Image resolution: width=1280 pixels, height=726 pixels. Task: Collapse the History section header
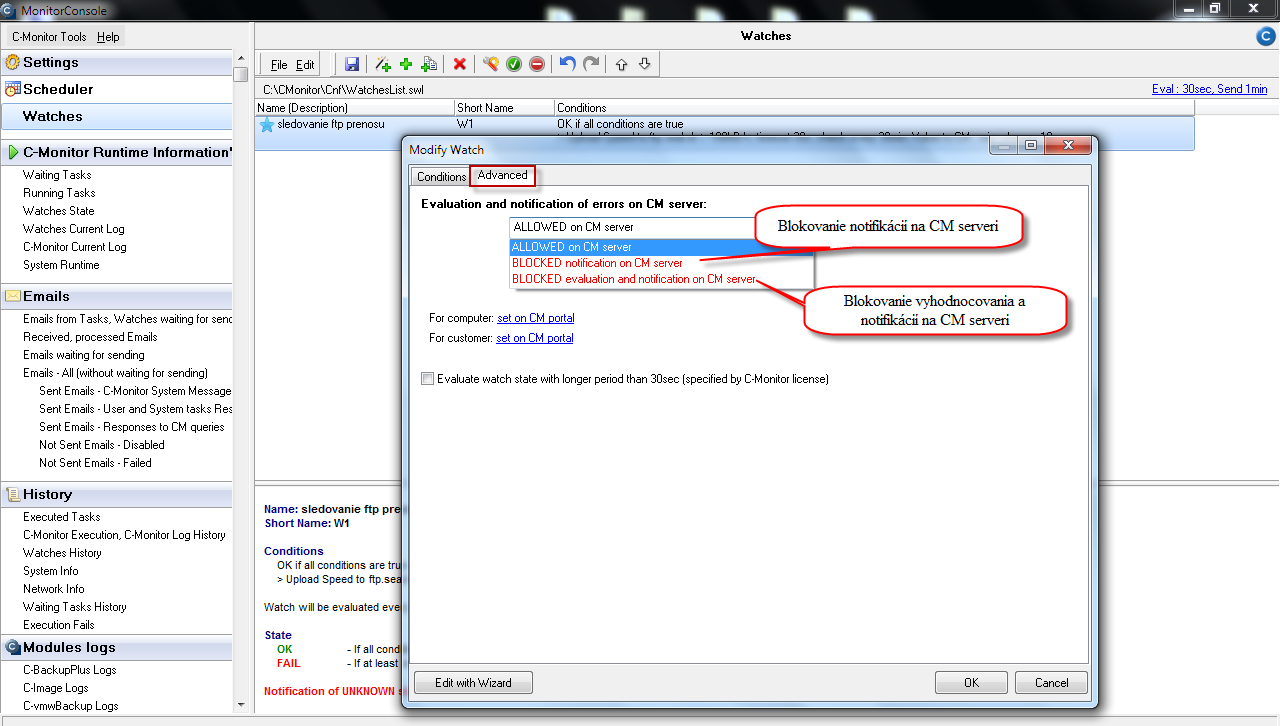tap(116, 494)
